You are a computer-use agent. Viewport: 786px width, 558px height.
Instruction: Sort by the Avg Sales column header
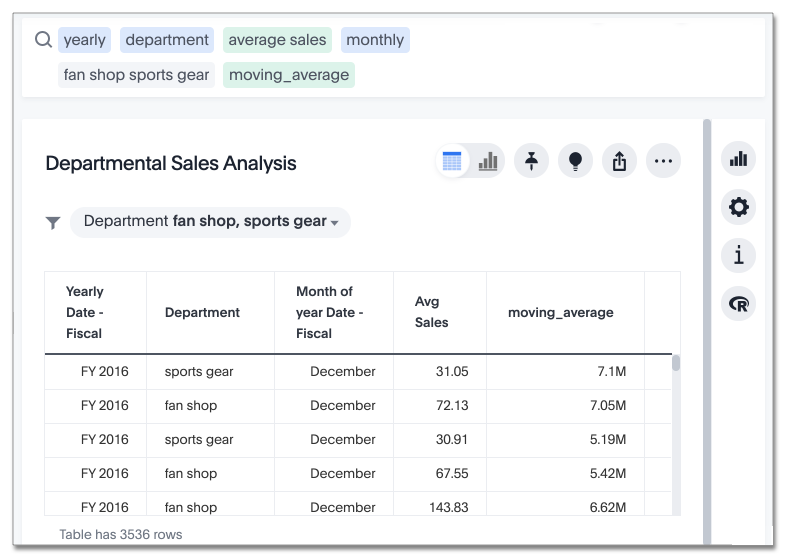pyautogui.click(x=432, y=312)
